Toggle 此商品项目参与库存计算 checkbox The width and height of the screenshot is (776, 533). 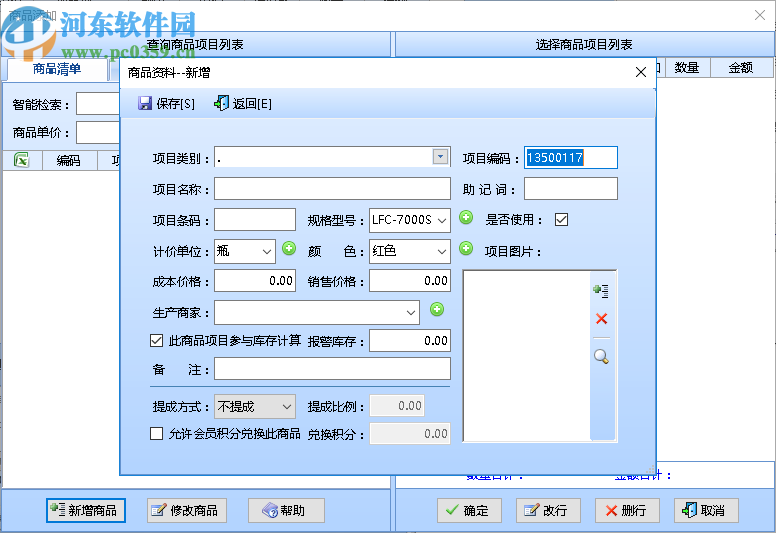(156, 340)
